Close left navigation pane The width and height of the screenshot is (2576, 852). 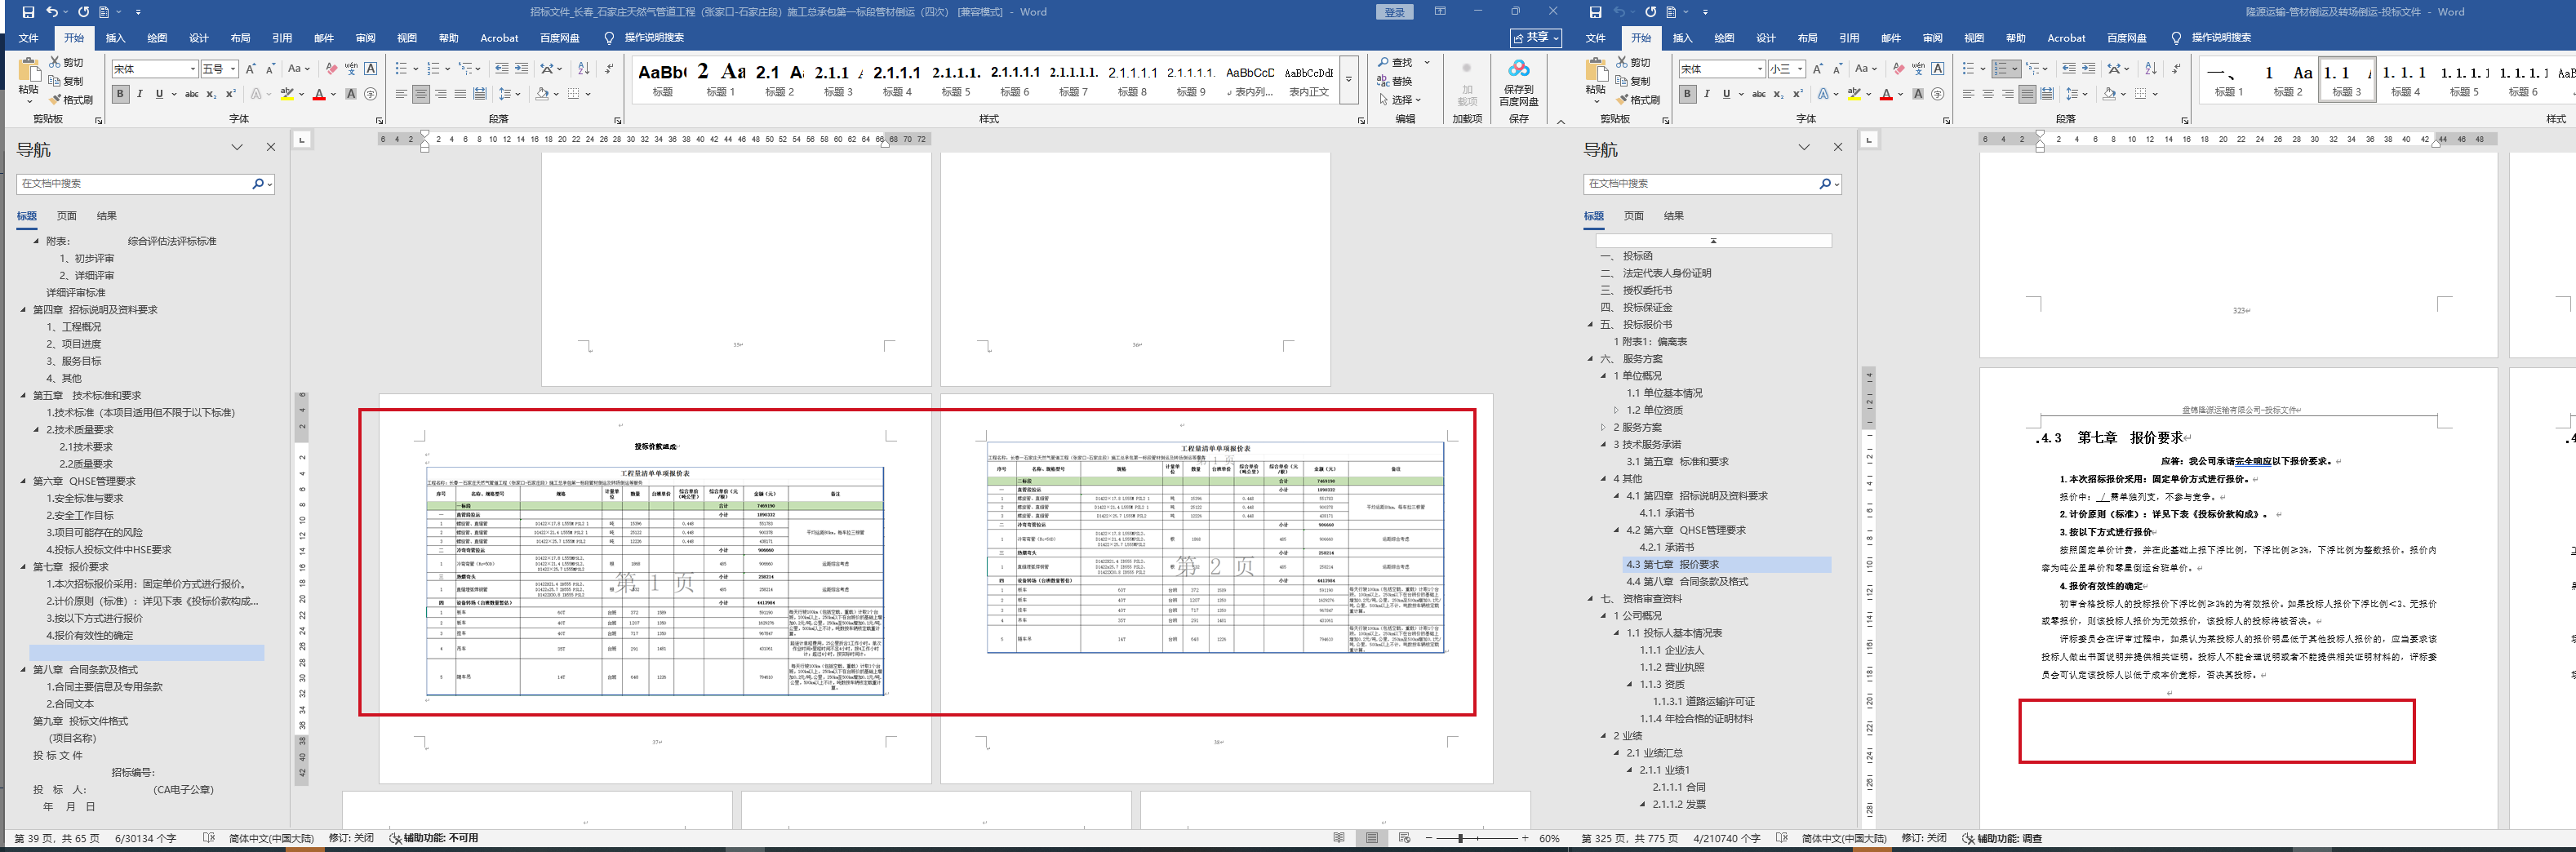coord(270,147)
